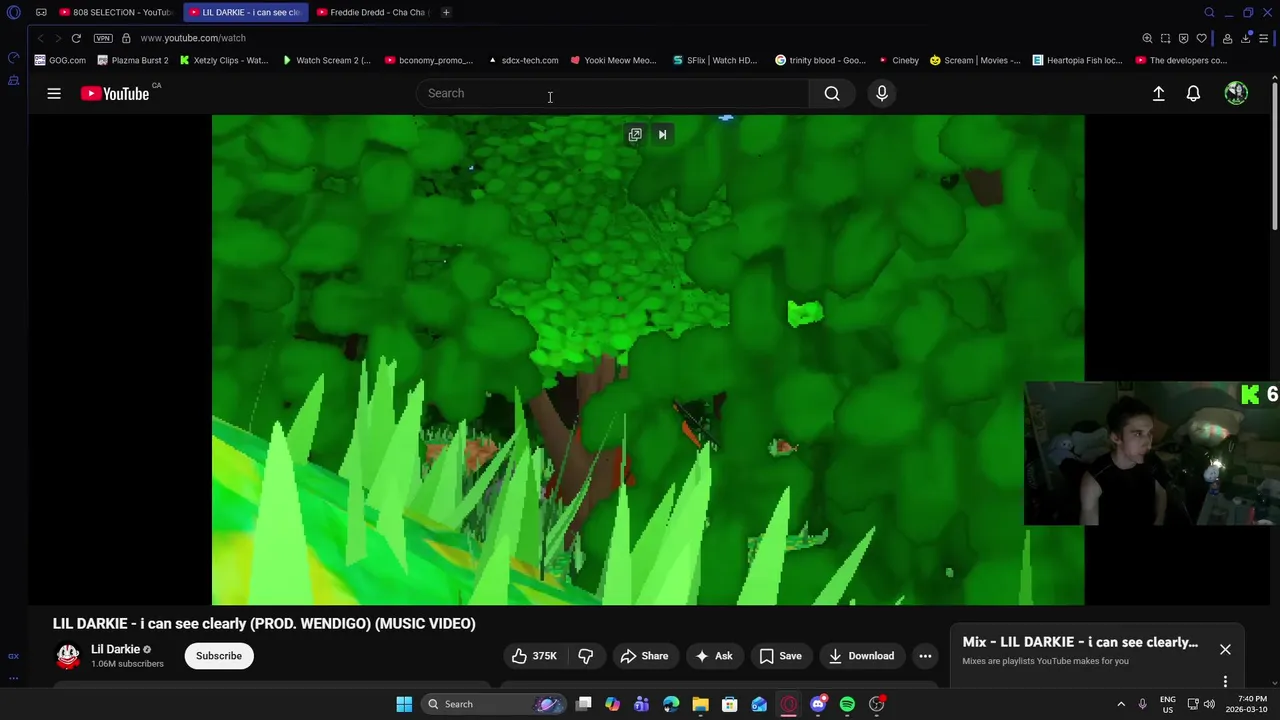Subscribe to Lil Darkie channel
Viewport: 1280px width, 720px height.
(219, 656)
